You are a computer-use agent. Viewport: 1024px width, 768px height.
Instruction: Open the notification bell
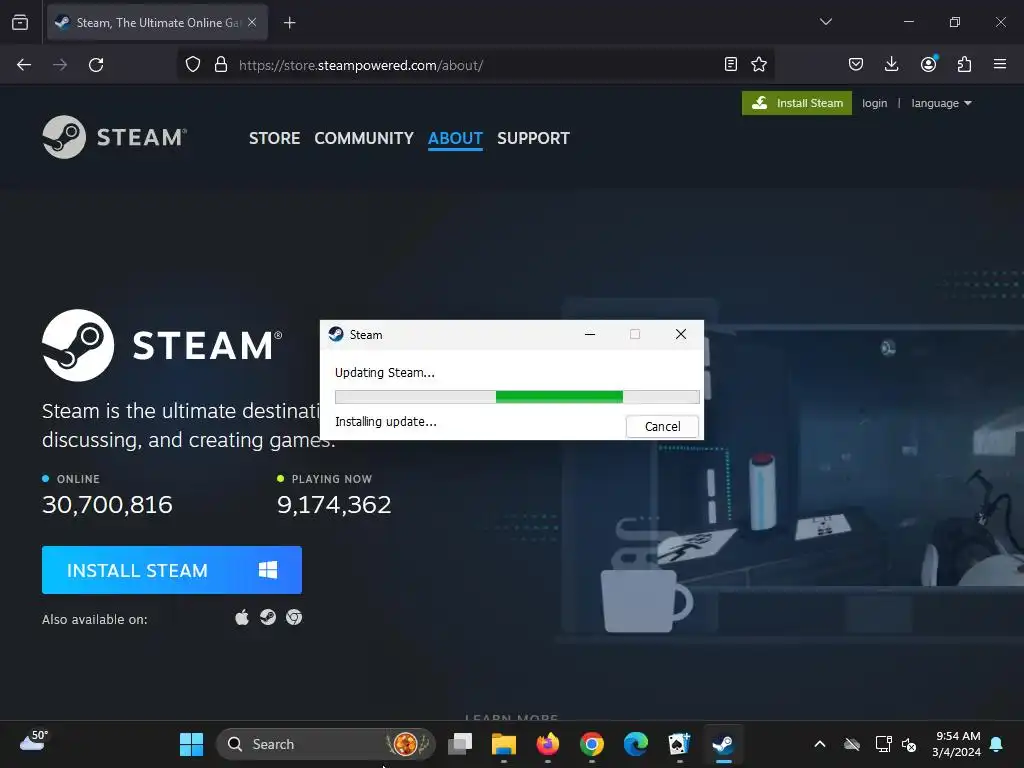point(997,744)
